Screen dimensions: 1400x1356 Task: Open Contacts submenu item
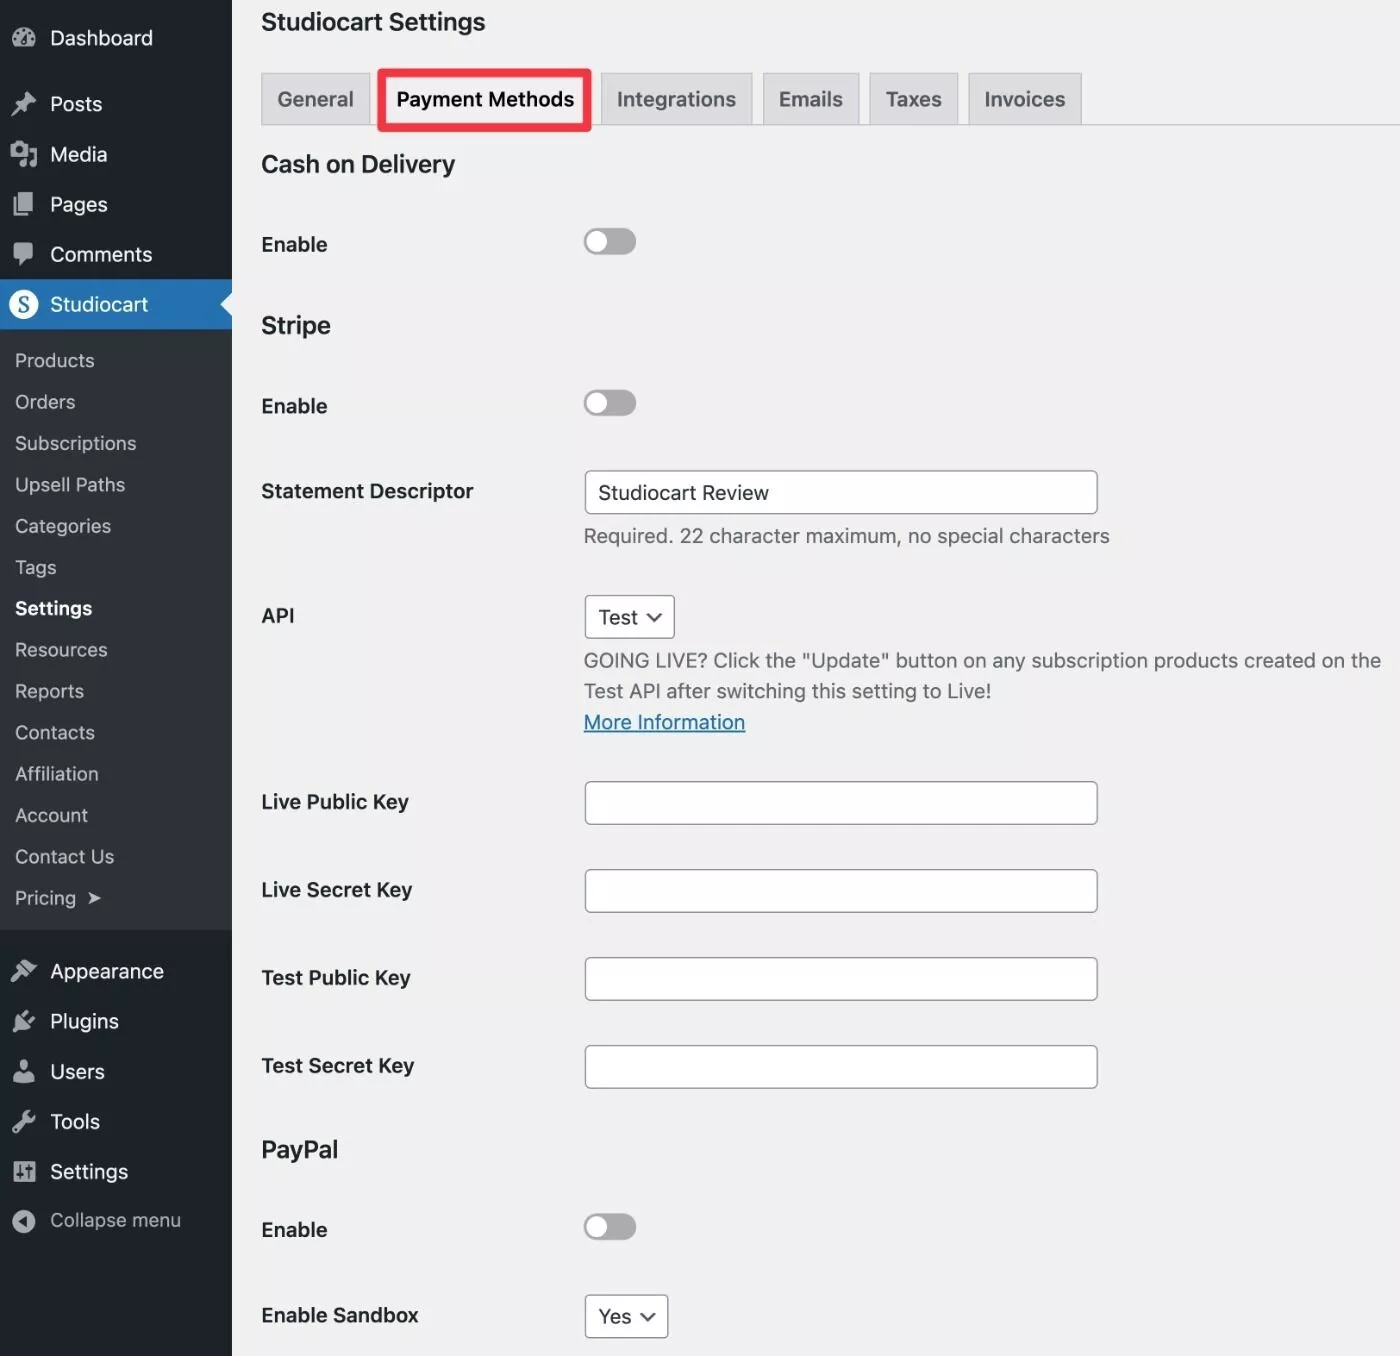tap(55, 733)
